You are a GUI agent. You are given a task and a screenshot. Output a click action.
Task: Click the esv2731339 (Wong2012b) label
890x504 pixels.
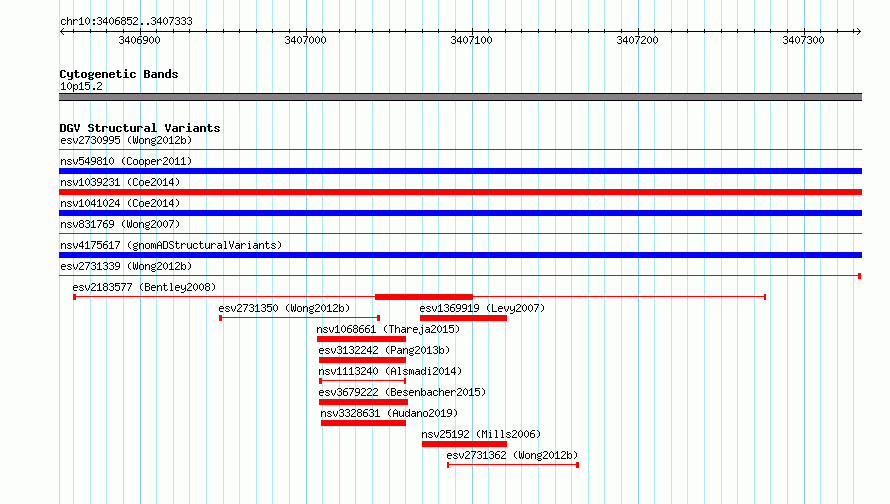click(x=126, y=266)
